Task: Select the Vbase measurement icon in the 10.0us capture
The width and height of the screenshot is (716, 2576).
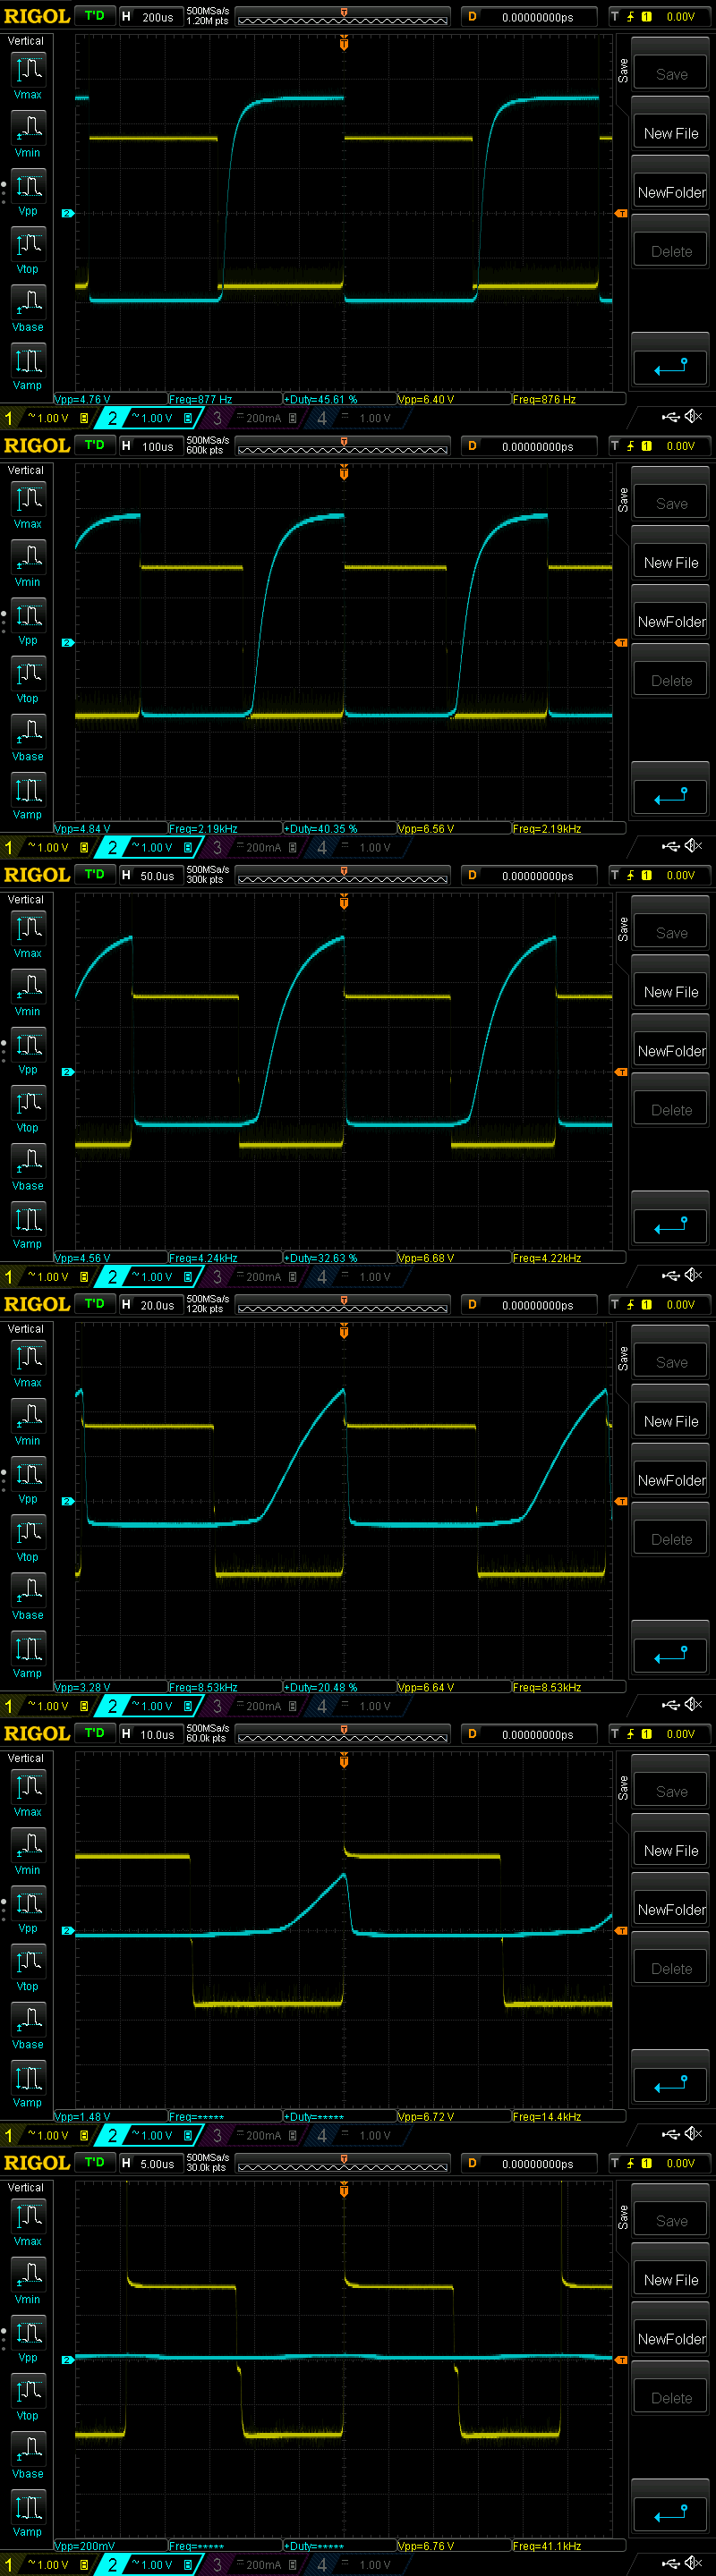Action: pos(28,2025)
